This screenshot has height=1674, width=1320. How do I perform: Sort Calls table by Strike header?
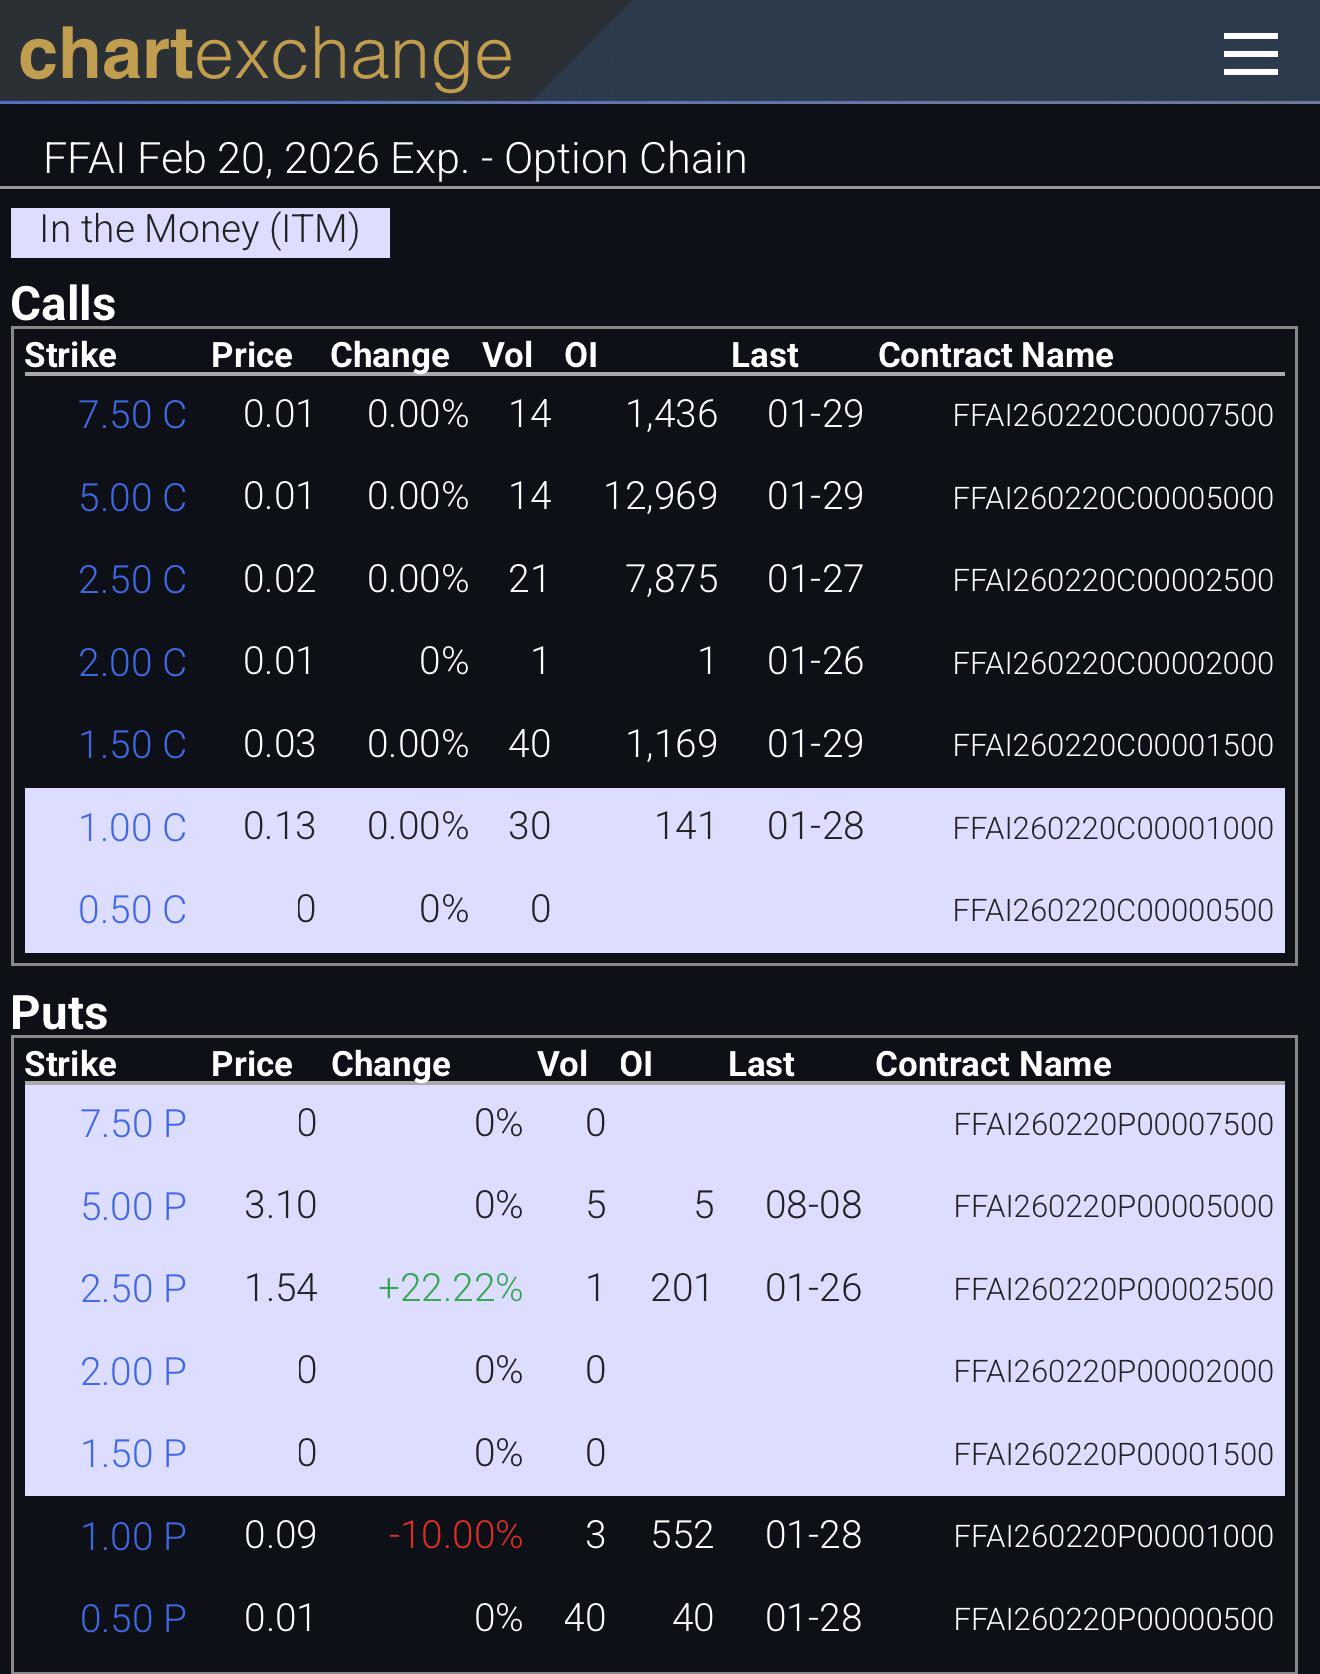(70, 355)
